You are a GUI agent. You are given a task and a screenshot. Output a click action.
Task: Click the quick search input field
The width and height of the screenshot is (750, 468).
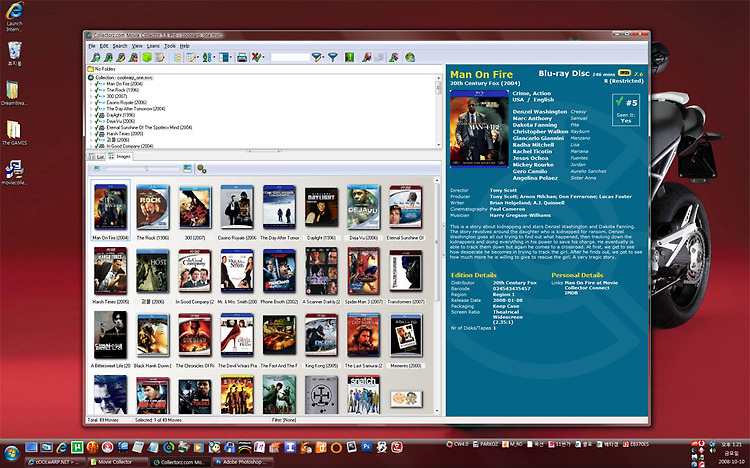point(290,57)
